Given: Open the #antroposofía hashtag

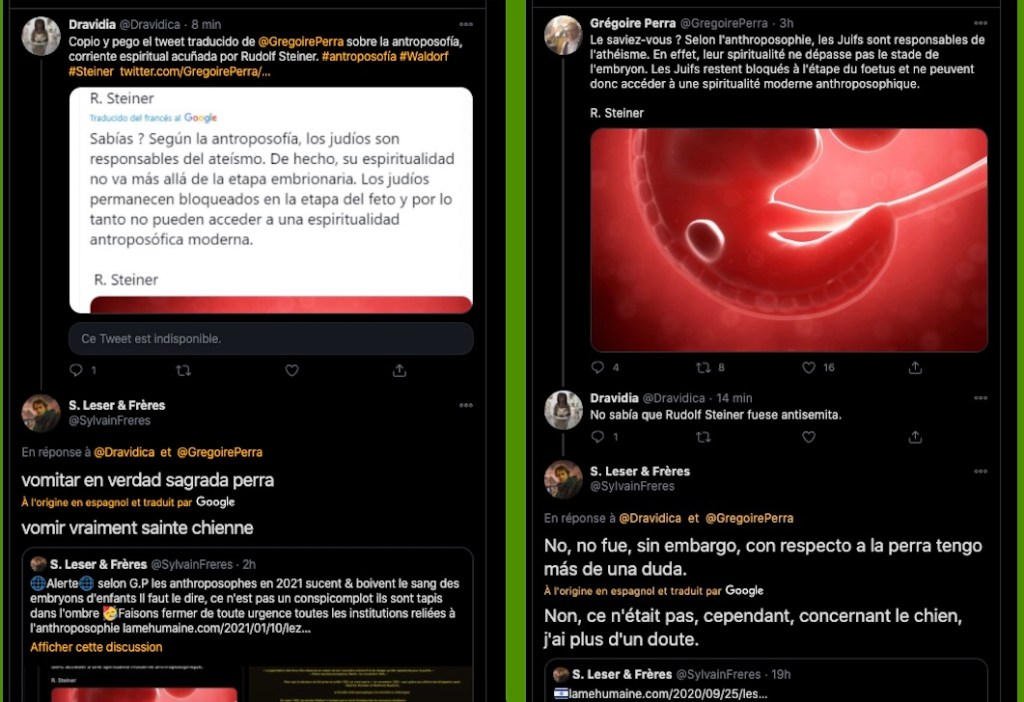Looking at the screenshot, I should tap(359, 56).
